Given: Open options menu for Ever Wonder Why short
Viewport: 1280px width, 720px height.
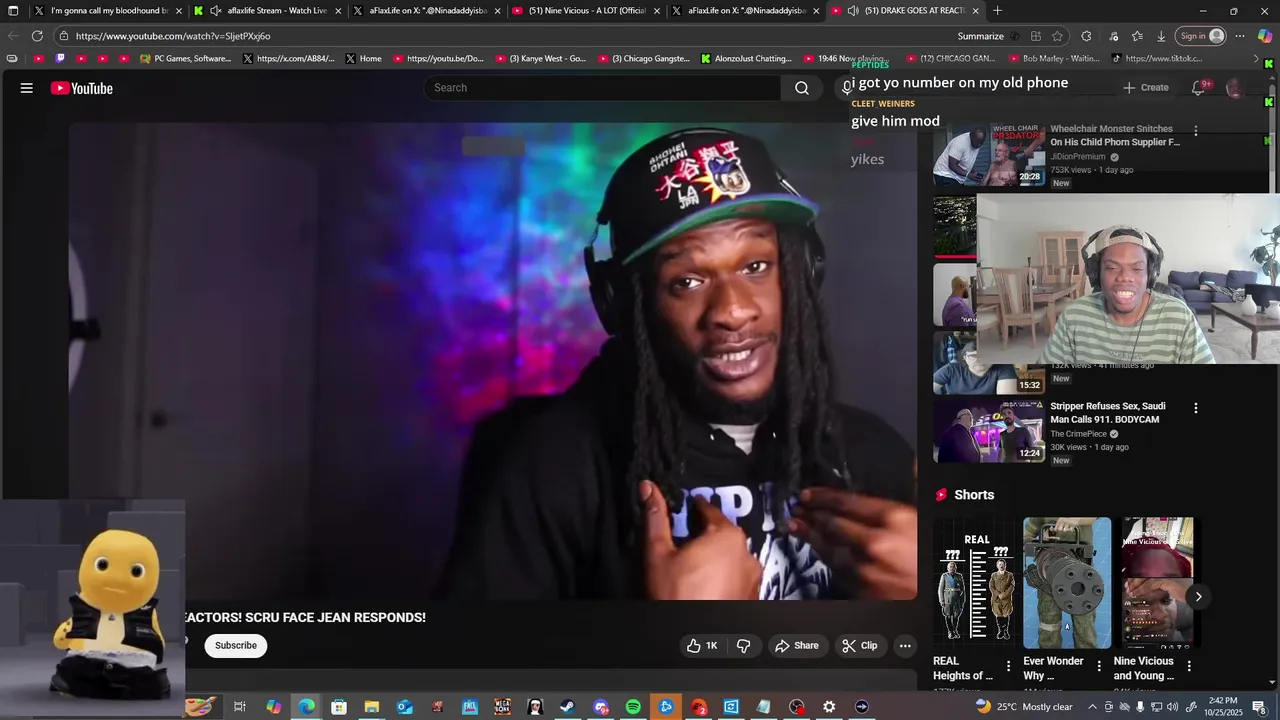Looking at the screenshot, I should click(1099, 666).
